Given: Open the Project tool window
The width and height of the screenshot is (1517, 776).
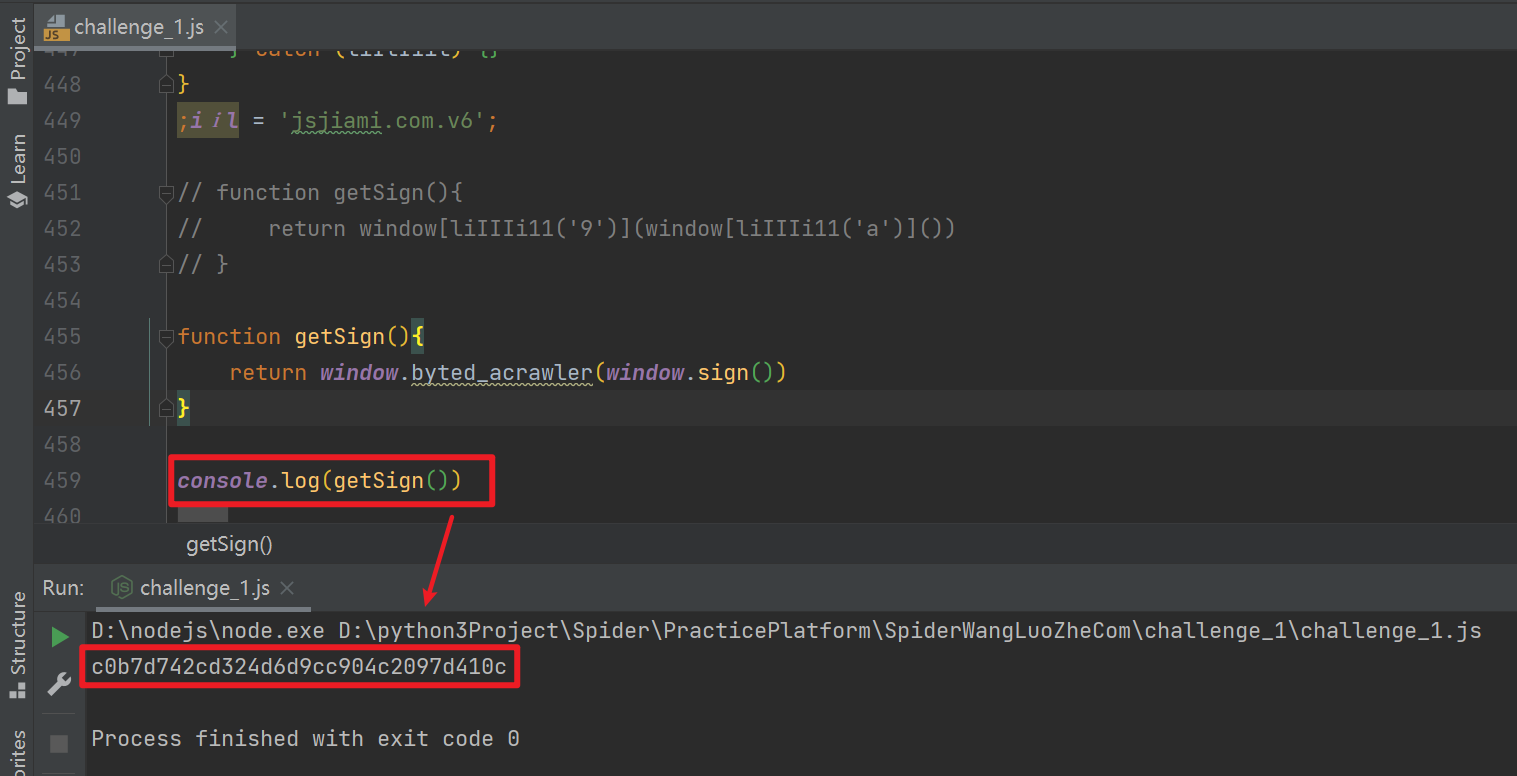Looking at the screenshot, I should coord(18,62).
